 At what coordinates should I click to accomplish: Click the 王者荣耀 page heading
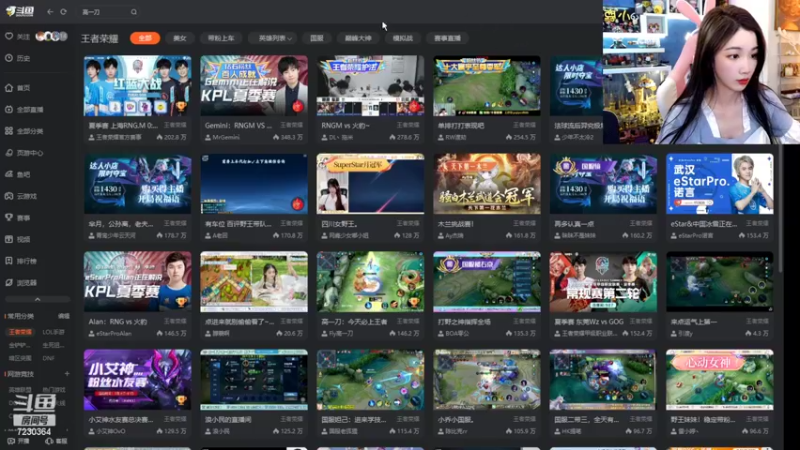click(x=99, y=38)
